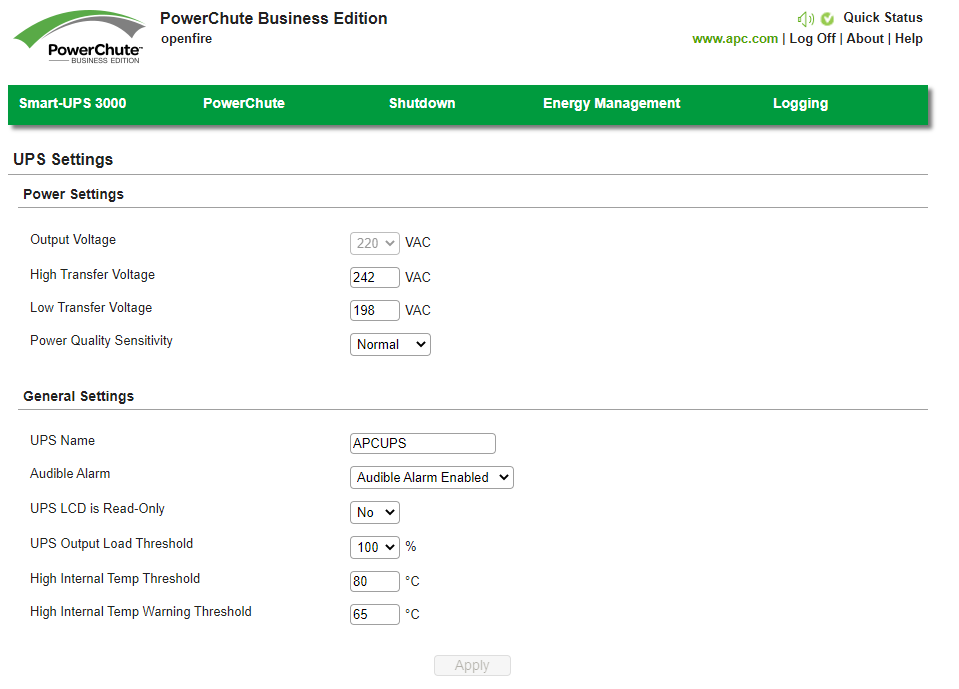The height and width of the screenshot is (689, 959).
Task: Click the High Internal Temp Threshold field
Action: coord(375,581)
